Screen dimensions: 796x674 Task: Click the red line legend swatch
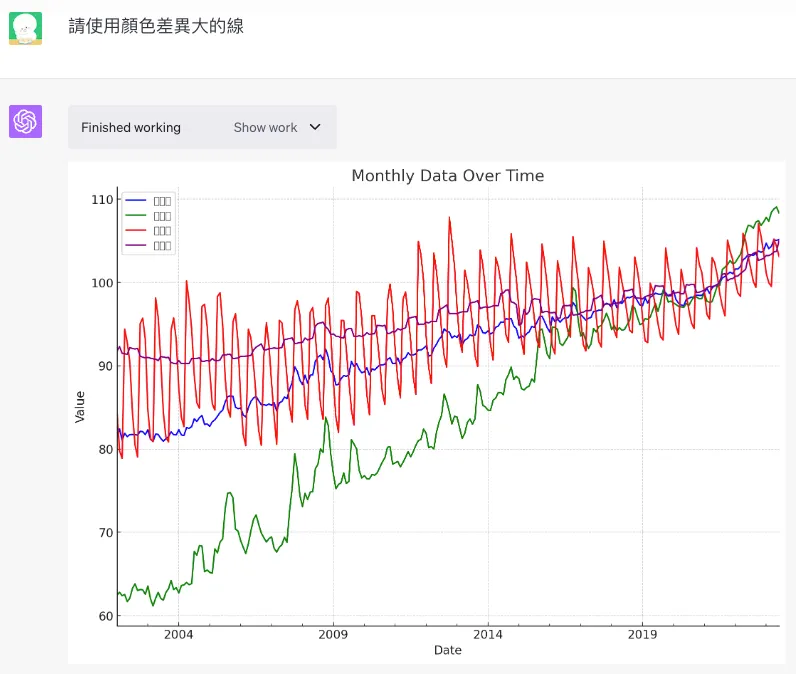pos(136,230)
